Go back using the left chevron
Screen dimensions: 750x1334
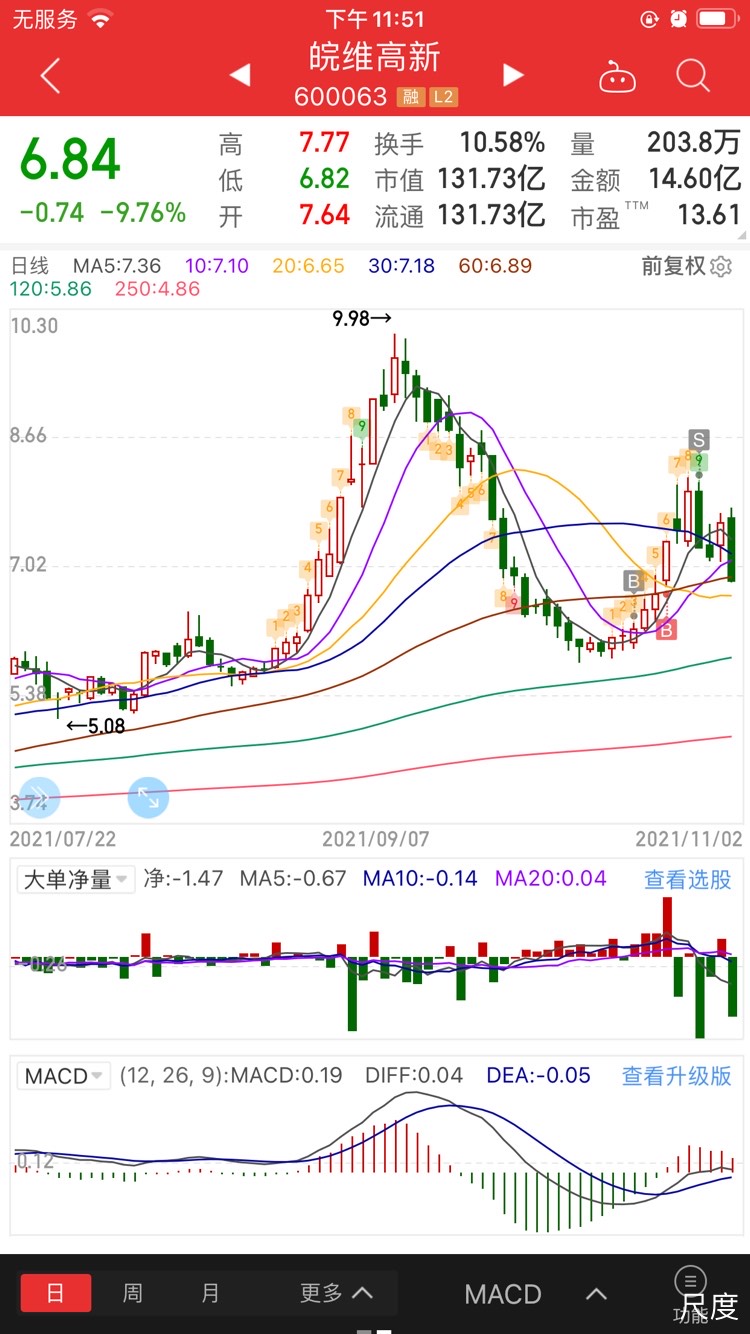tap(50, 75)
